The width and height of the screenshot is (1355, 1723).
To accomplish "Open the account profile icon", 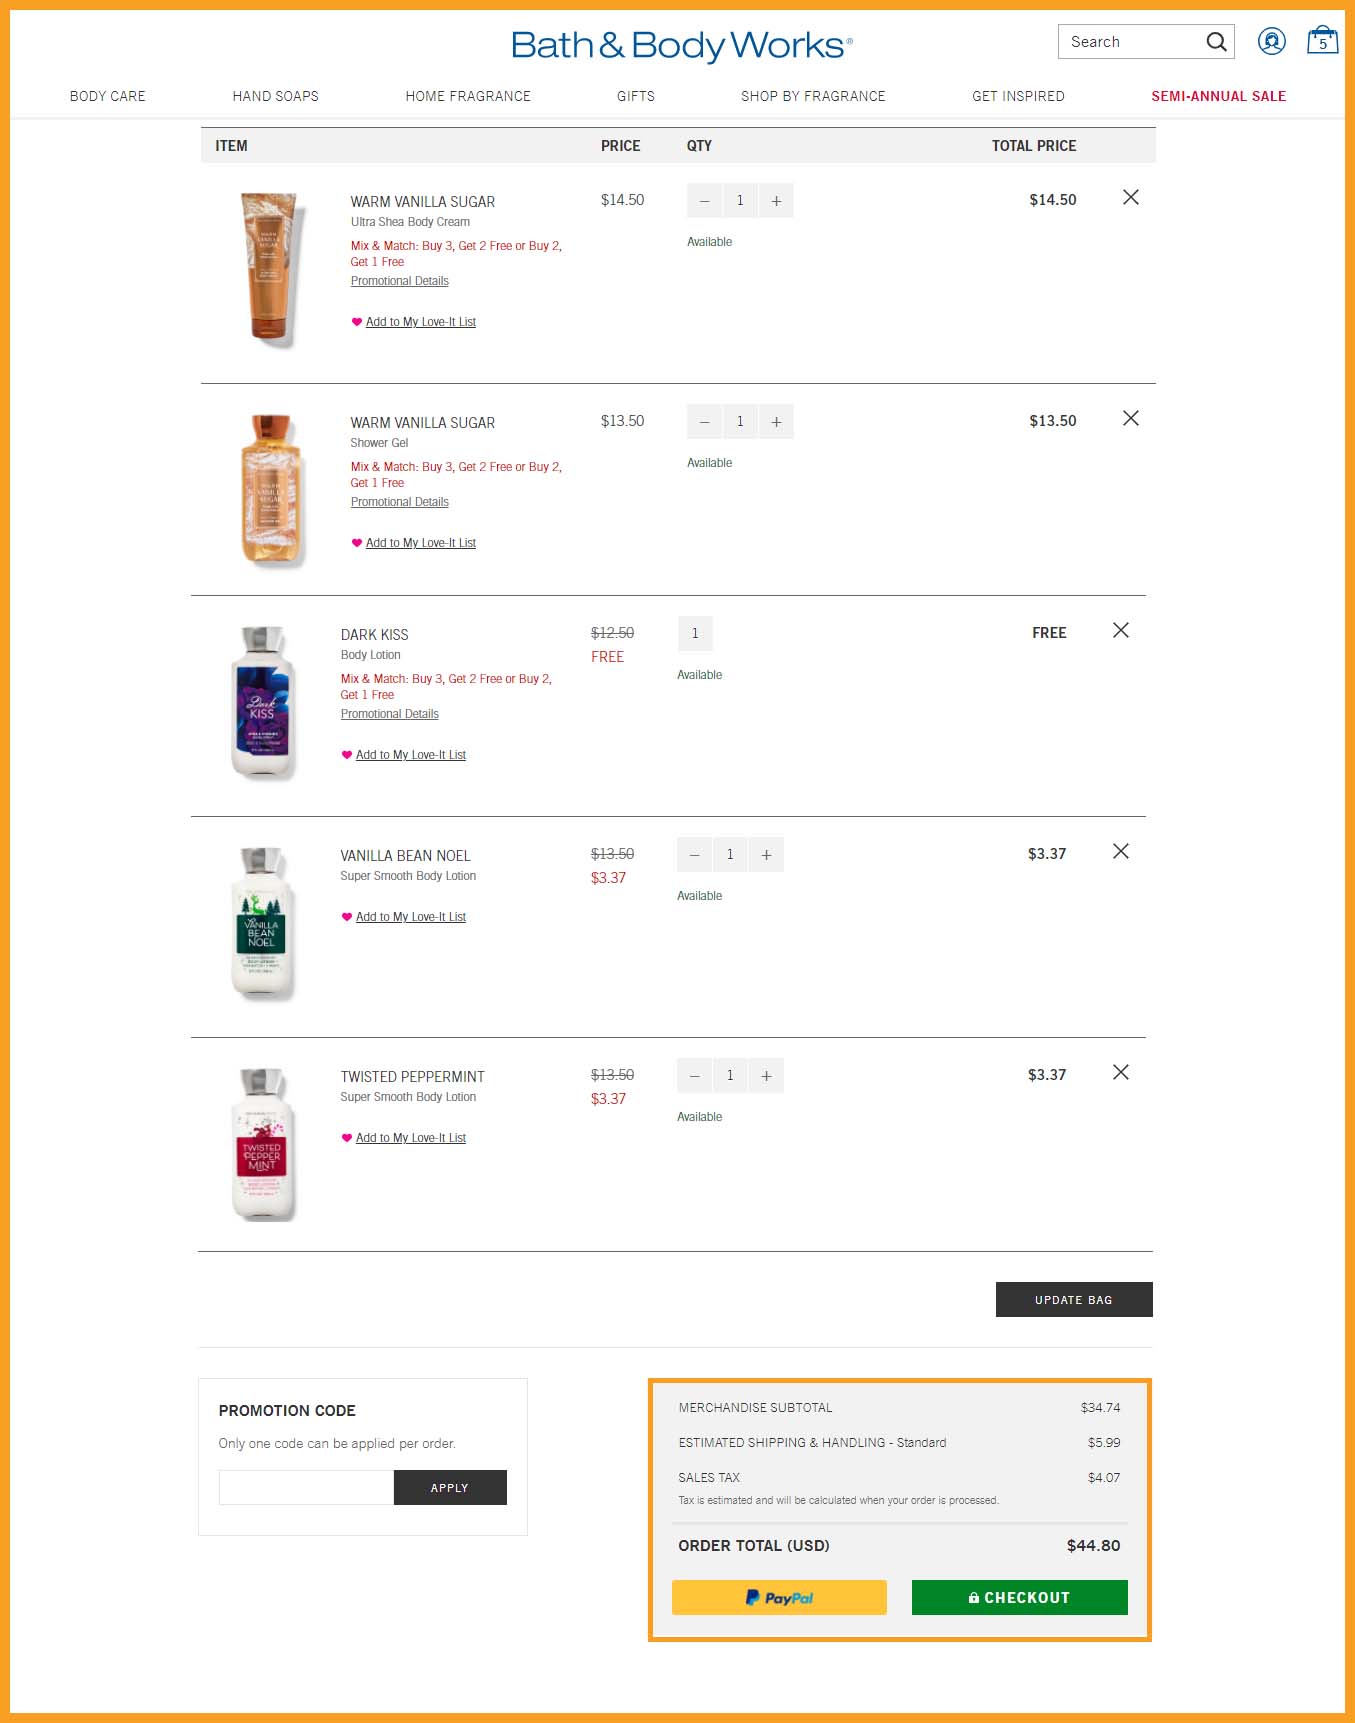I will tap(1271, 41).
